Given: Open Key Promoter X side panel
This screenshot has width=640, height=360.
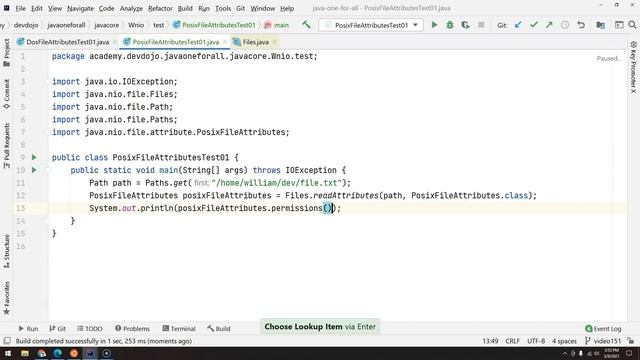Looking at the screenshot, I should 633,67.
